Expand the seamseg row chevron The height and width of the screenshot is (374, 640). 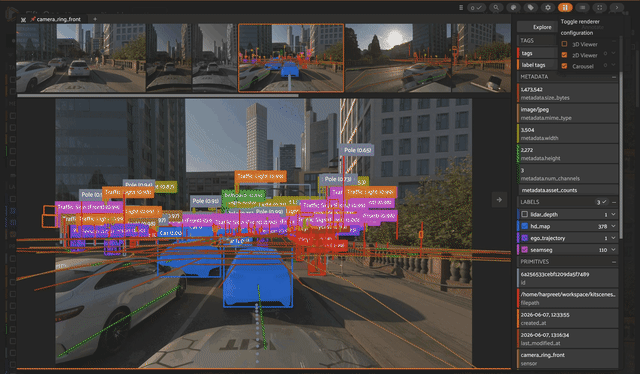pyautogui.click(x=613, y=250)
